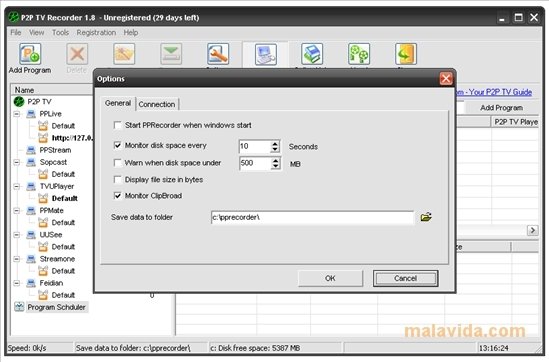Screen dimensions: 549x362
Task: Click the wrench Options toolbar icon
Action: point(218,54)
